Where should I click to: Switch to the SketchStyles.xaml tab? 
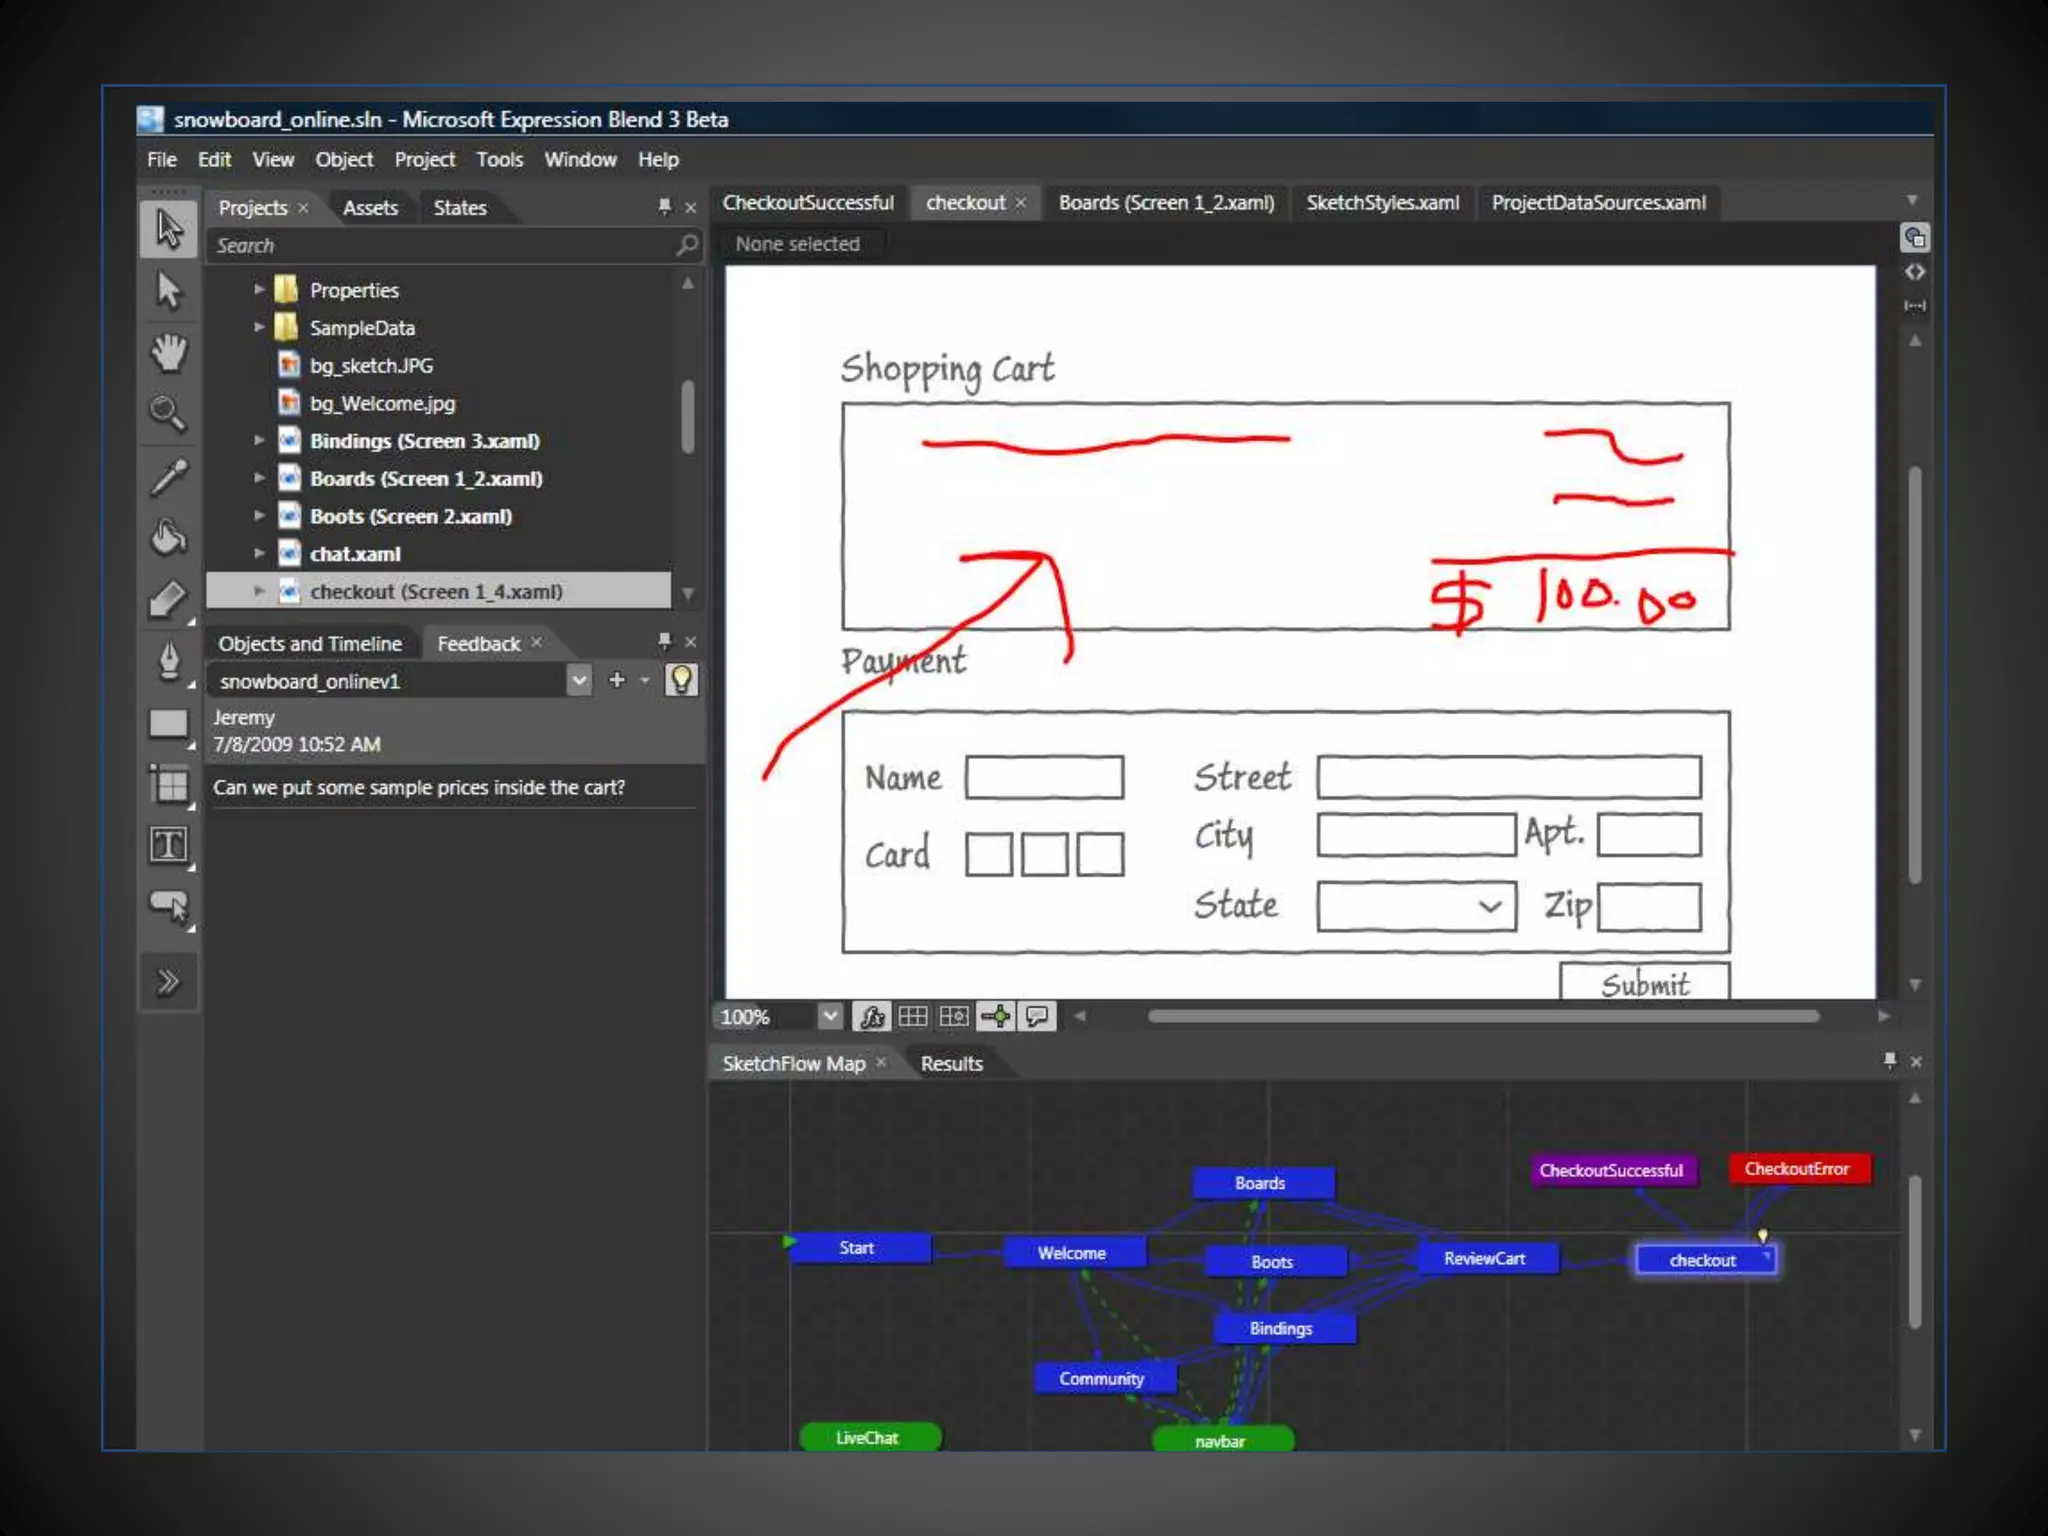1382,203
